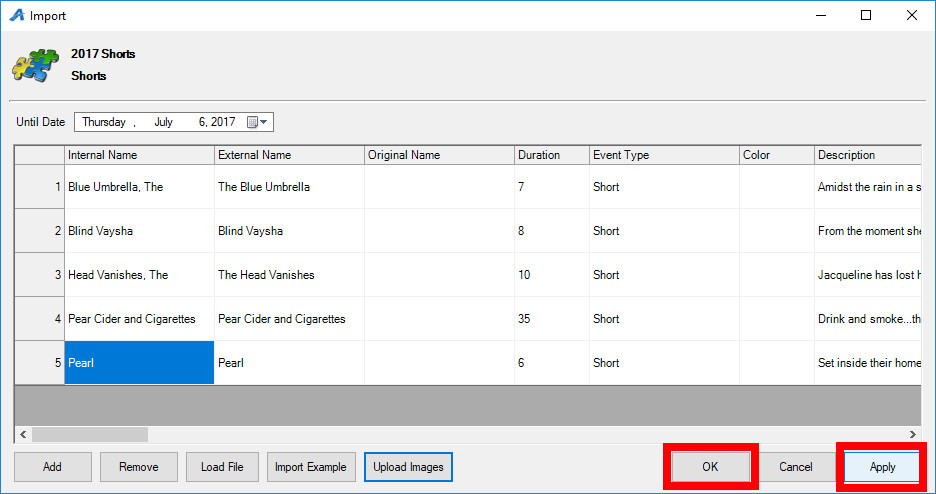Open the Until Date calendar dropdown
The width and height of the screenshot is (936, 494).
pos(257,122)
